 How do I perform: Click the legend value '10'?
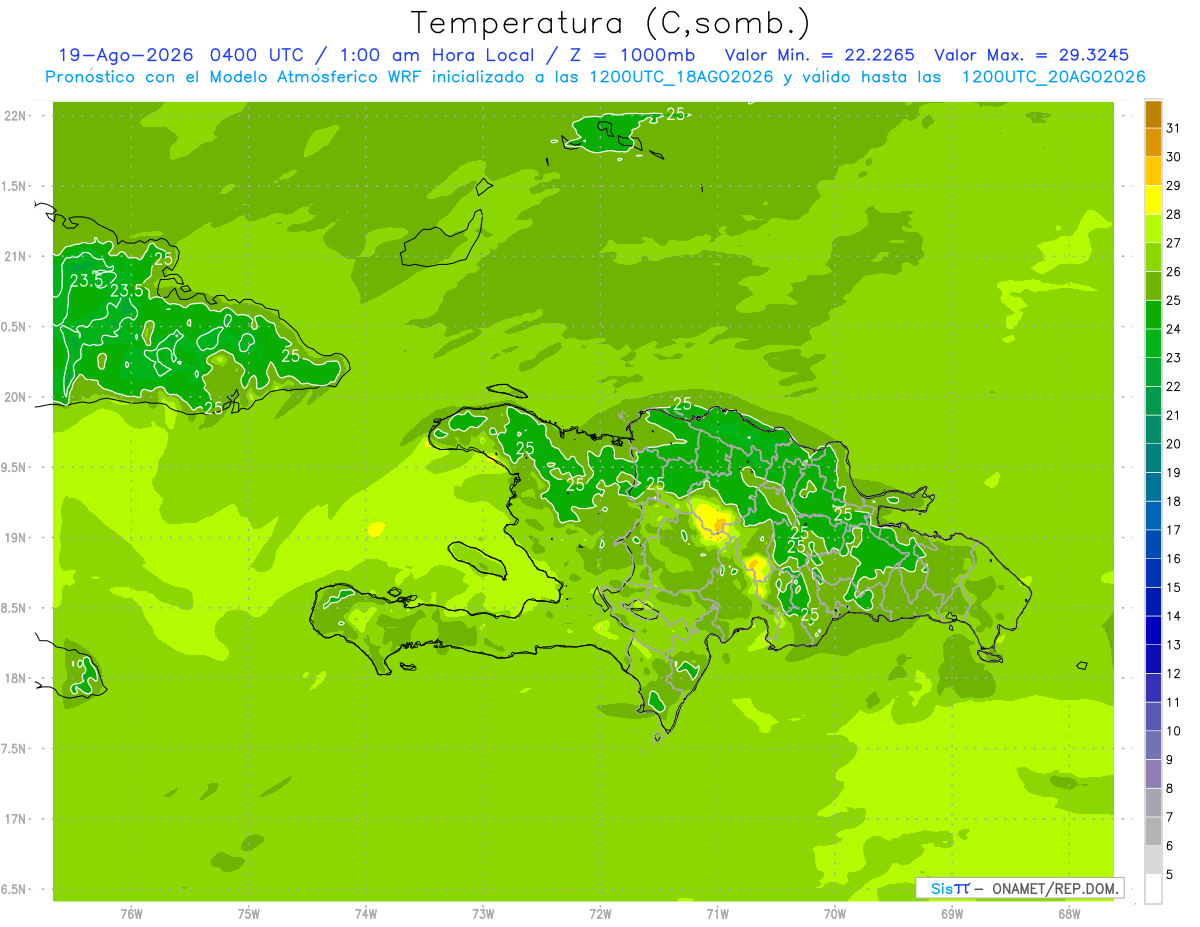coord(1173,731)
